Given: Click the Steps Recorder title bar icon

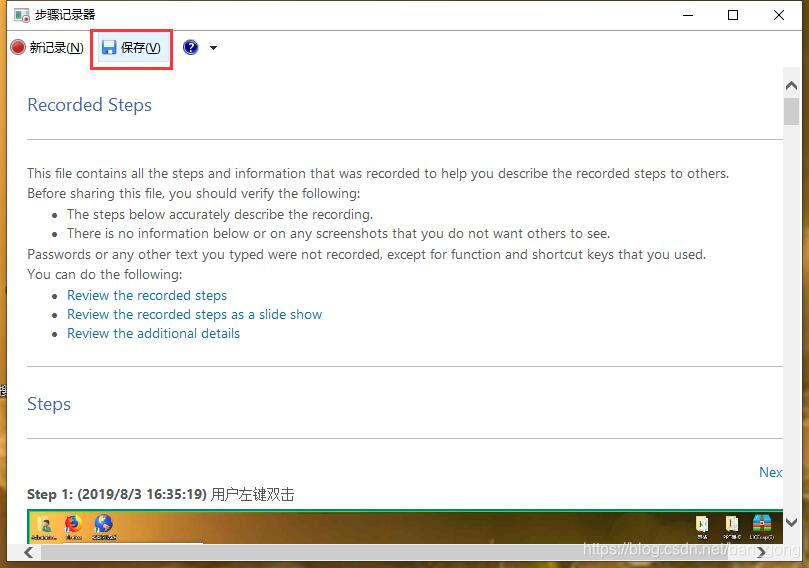Looking at the screenshot, I should click(x=22, y=15).
